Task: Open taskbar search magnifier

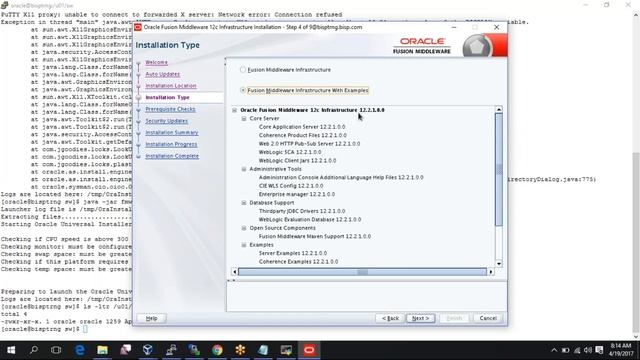Action: tap(34, 350)
